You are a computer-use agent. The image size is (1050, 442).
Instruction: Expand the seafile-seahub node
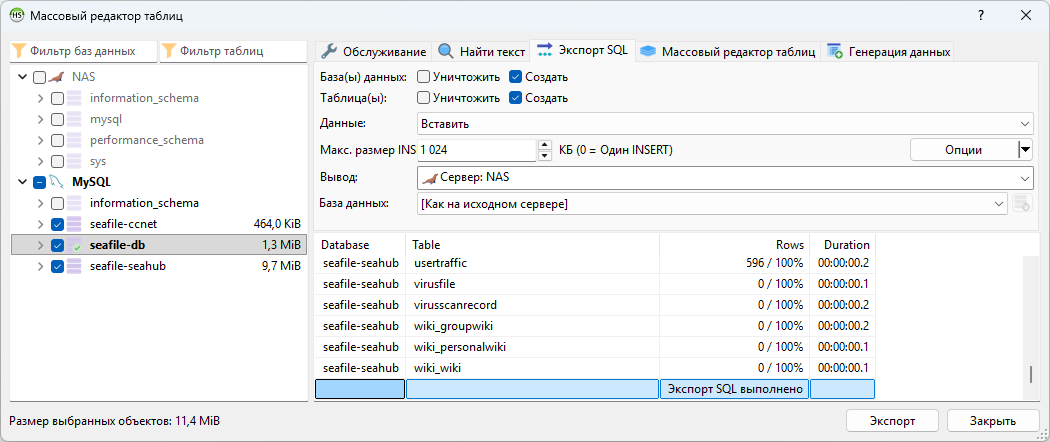(x=41, y=266)
